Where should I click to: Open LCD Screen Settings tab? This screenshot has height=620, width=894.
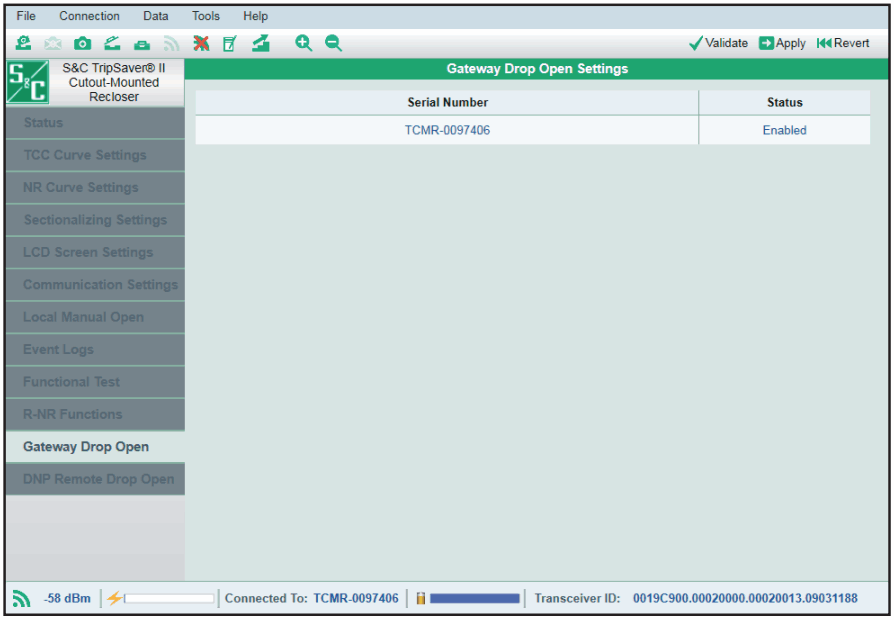coord(95,253)
